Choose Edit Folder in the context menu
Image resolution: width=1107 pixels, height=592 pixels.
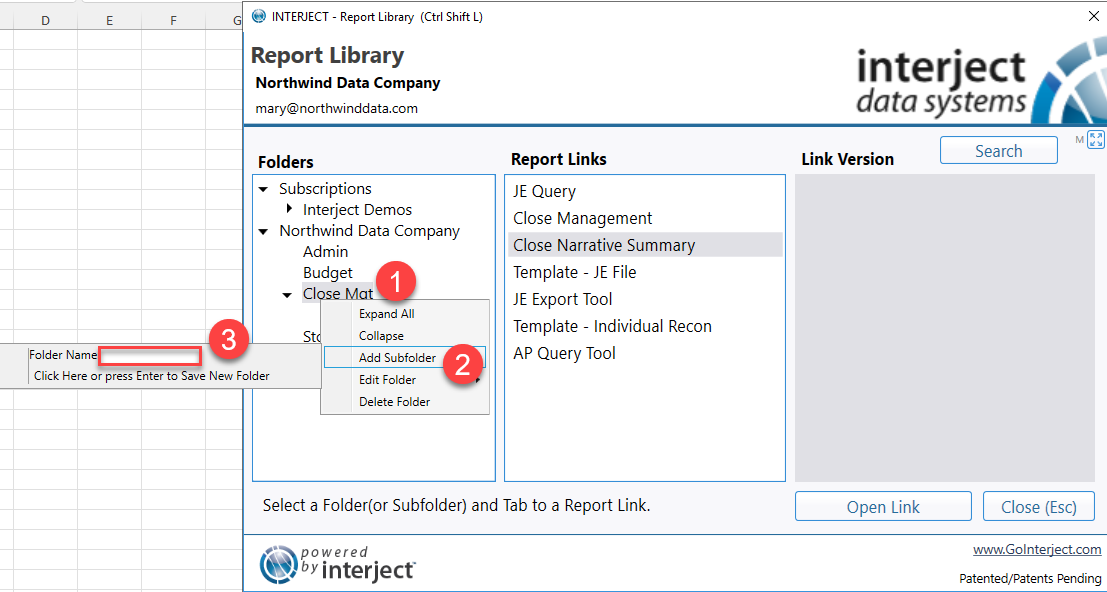[x=405, y=380]
